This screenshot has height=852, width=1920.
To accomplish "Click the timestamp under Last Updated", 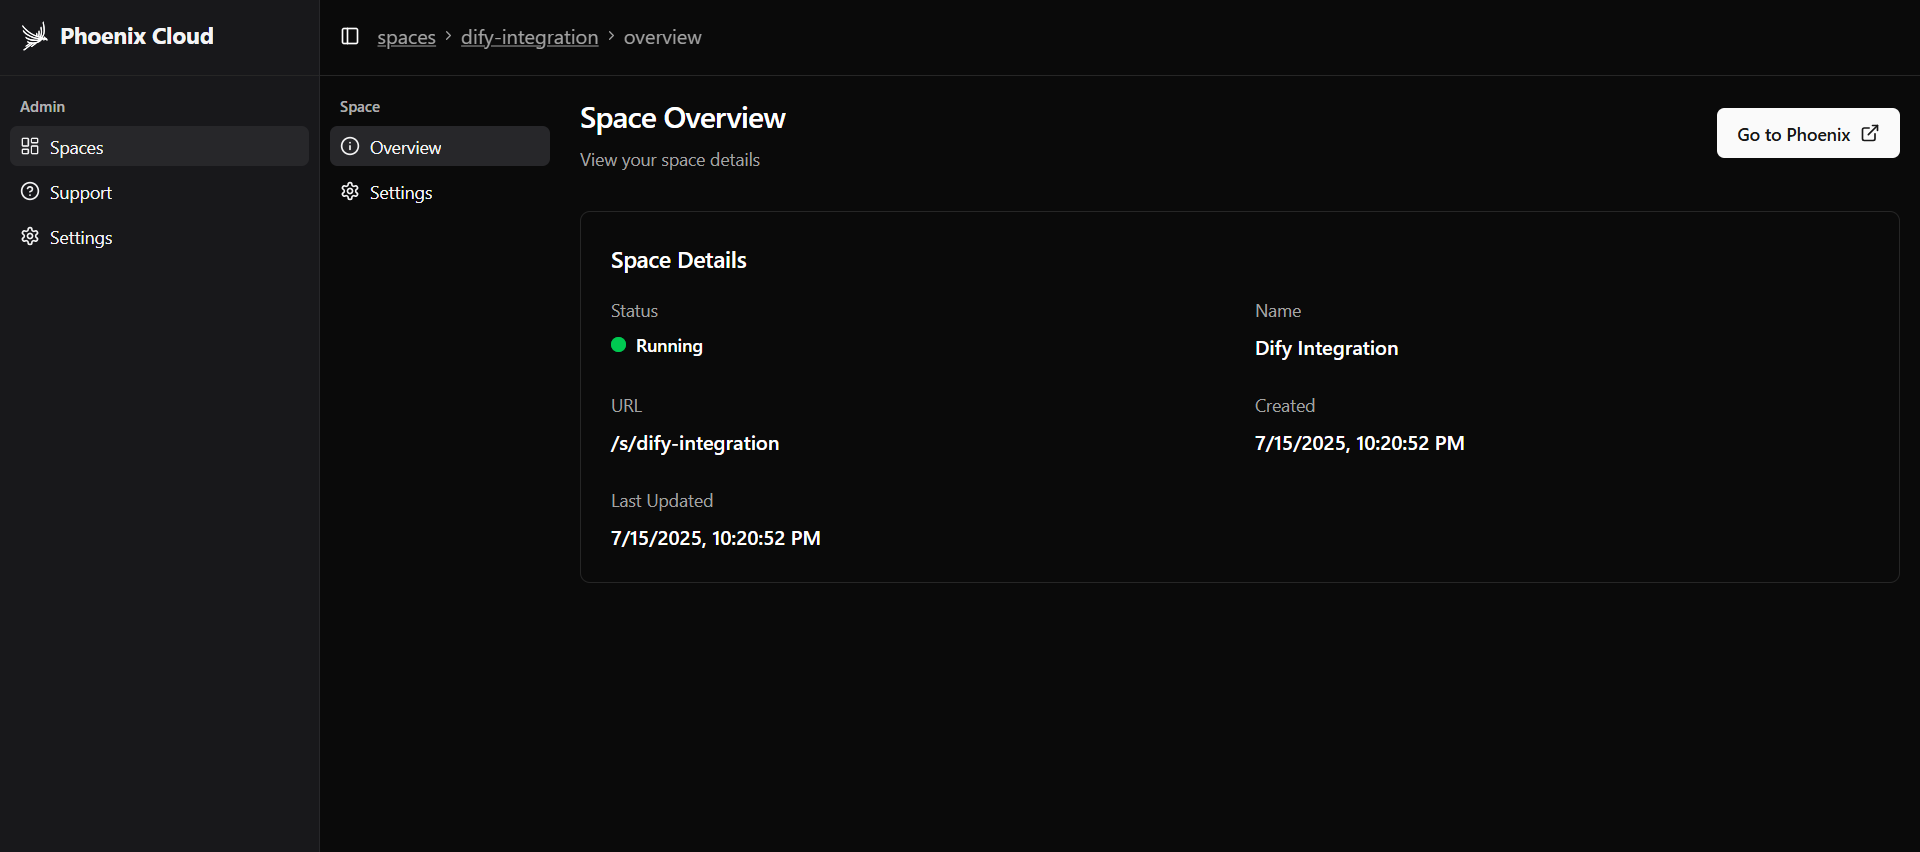I will (715, 538).
